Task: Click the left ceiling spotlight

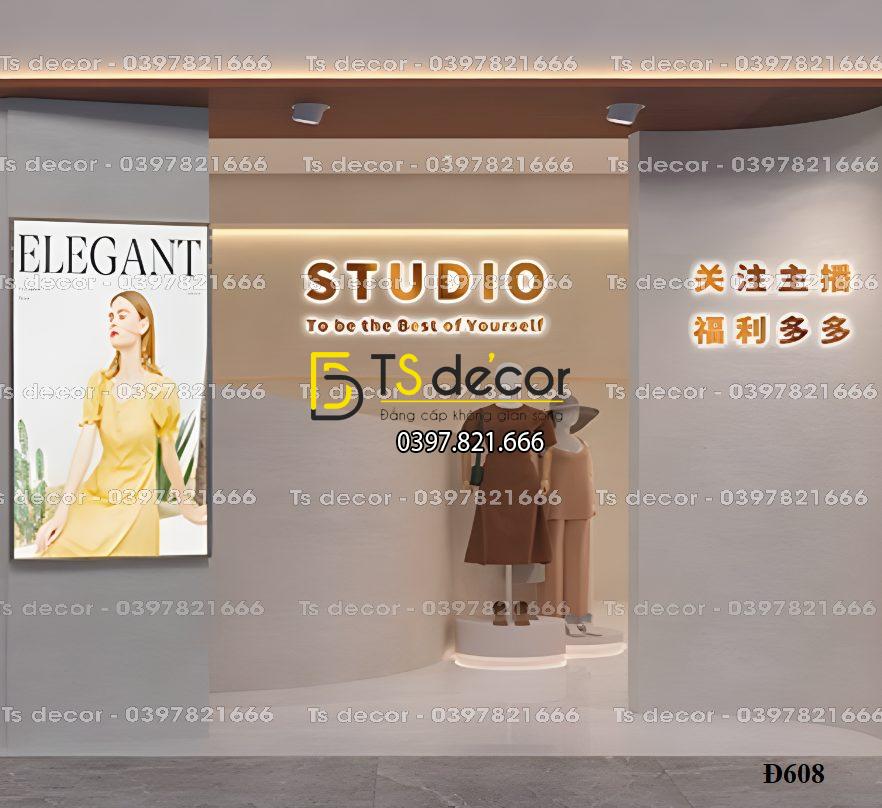Action: [310, 113]
